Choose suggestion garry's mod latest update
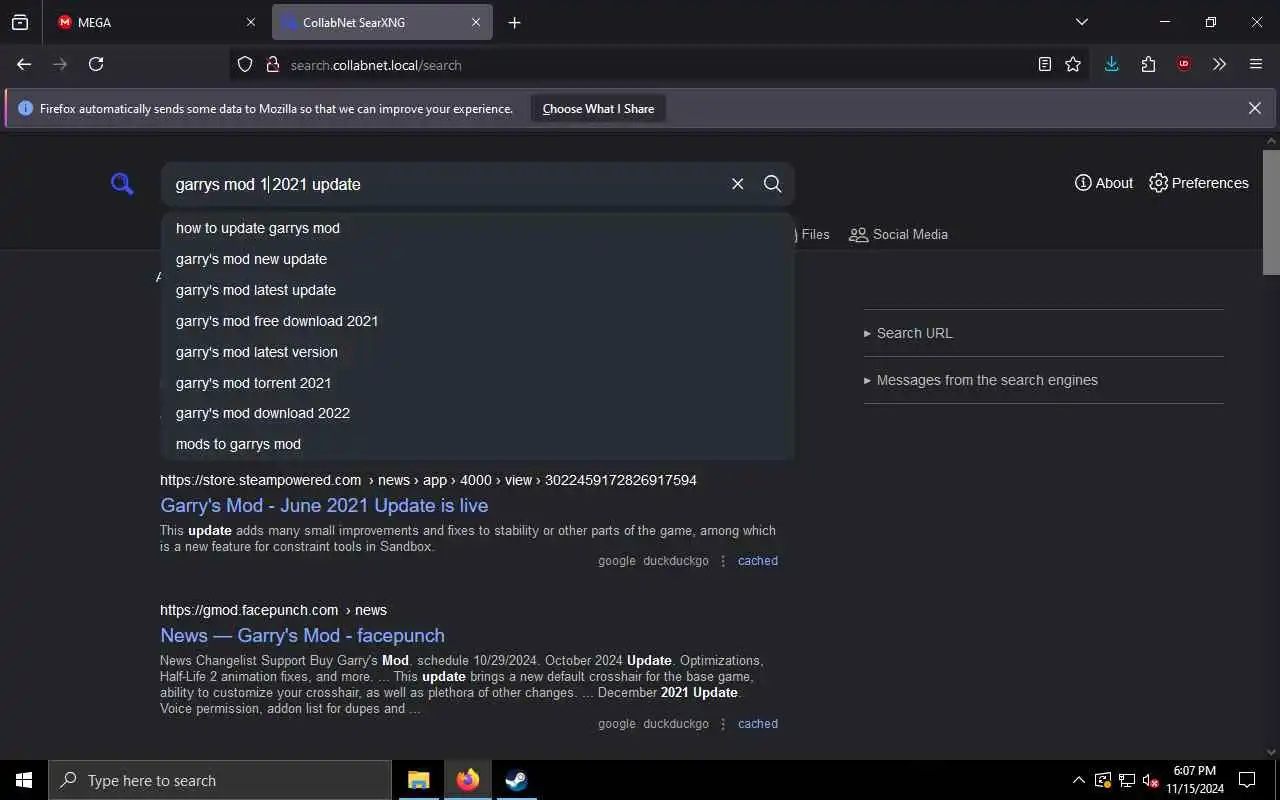The image size is (1280, 800). coord(477,290)
